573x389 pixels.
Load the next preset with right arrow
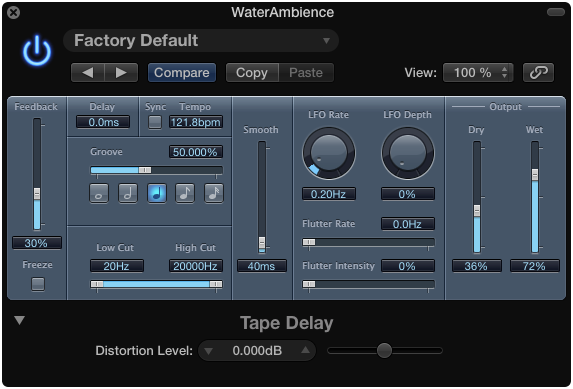pos(121,72)
